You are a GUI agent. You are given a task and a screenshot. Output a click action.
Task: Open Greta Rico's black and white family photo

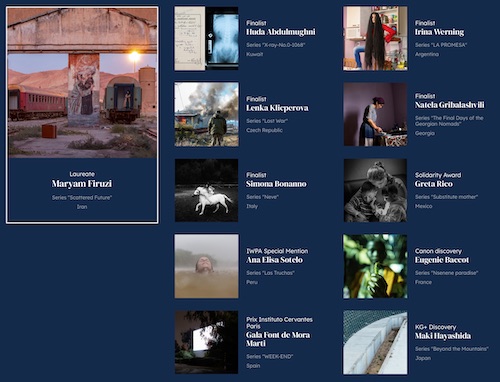(375, 190)
